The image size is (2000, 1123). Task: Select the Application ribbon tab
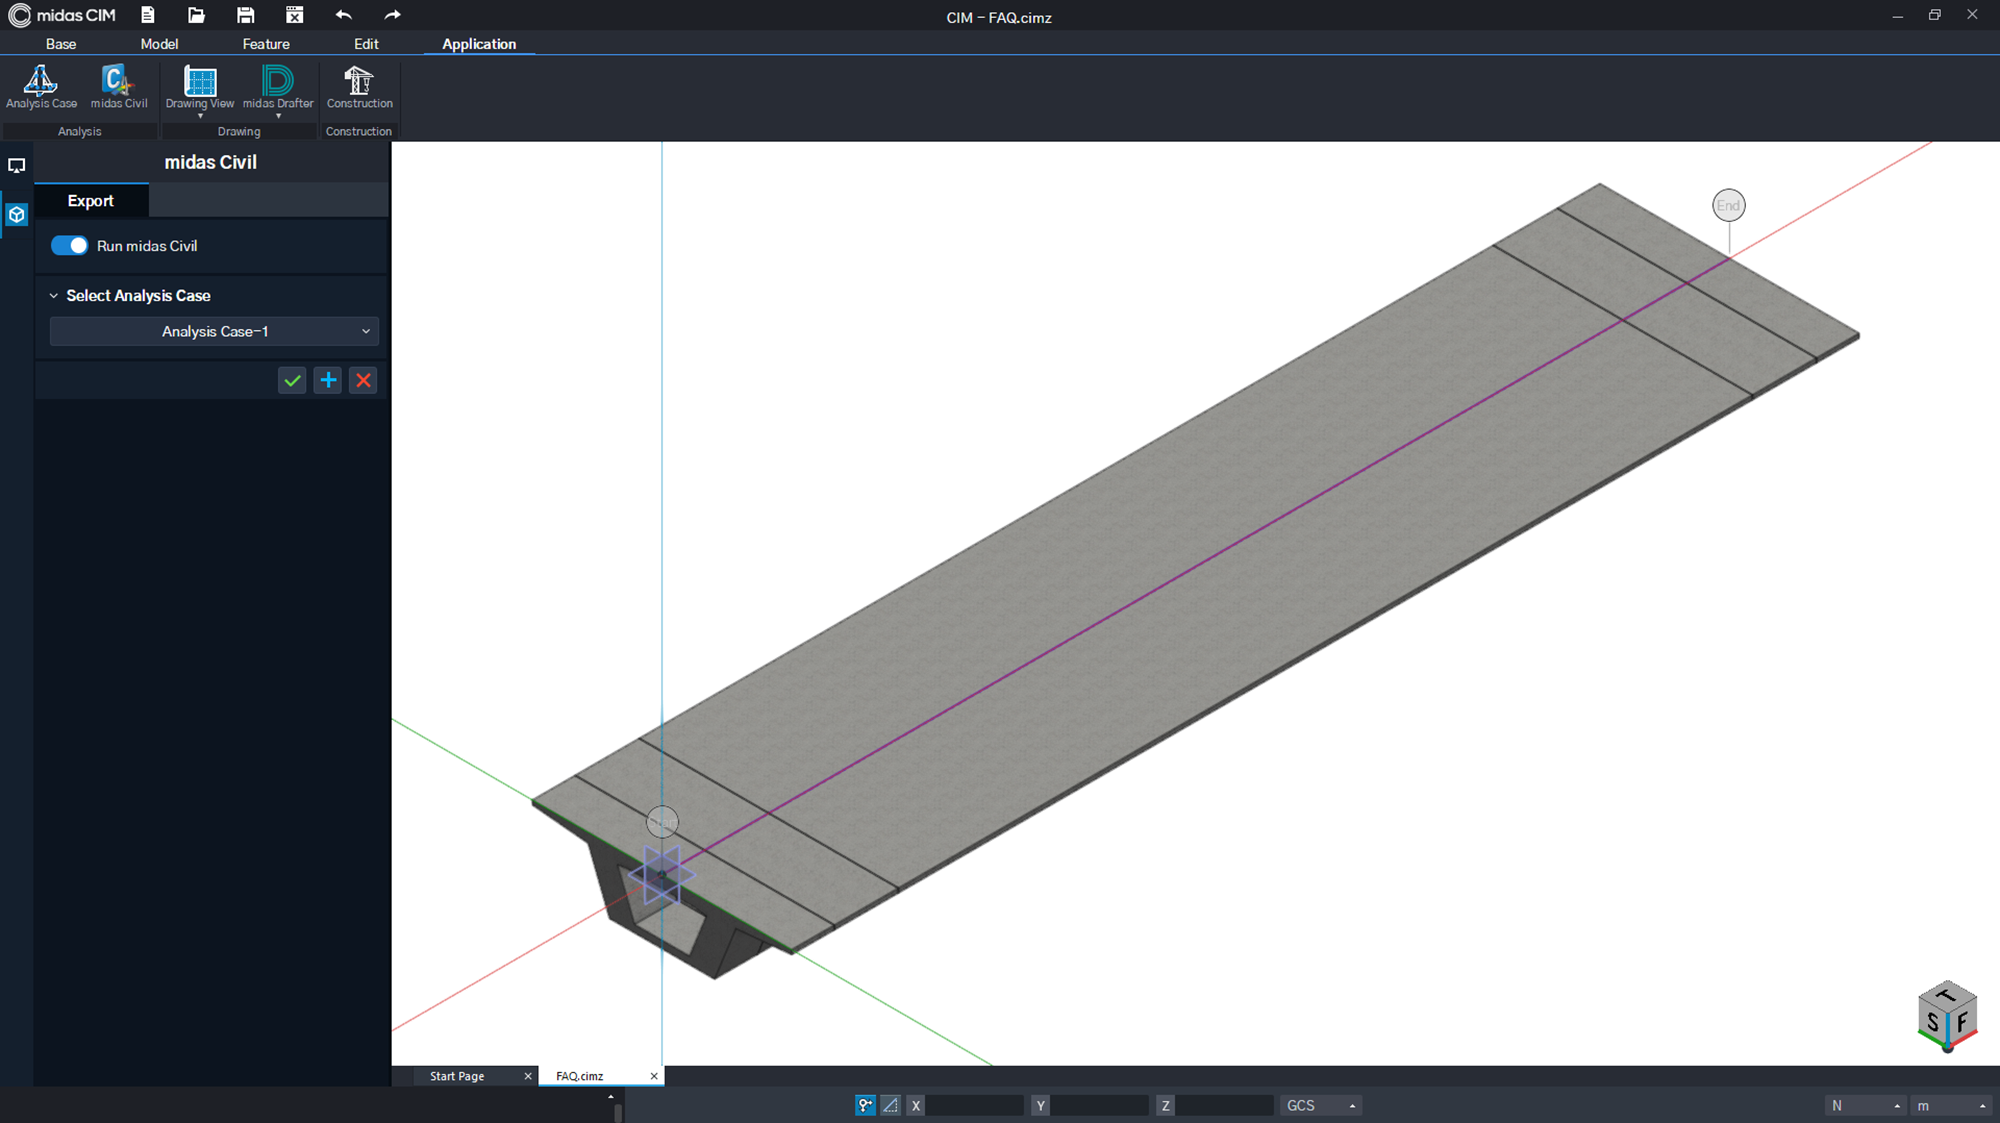479,44
